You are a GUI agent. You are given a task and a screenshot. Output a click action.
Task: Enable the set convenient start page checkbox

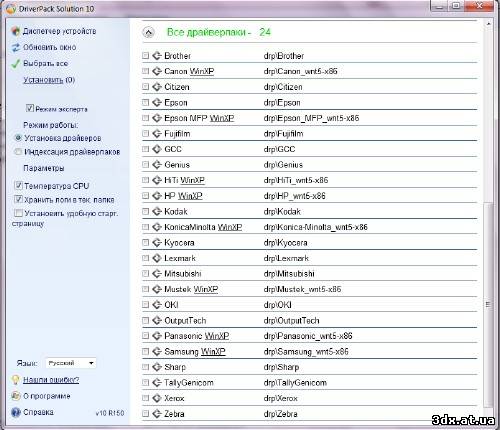pos(18,213)
